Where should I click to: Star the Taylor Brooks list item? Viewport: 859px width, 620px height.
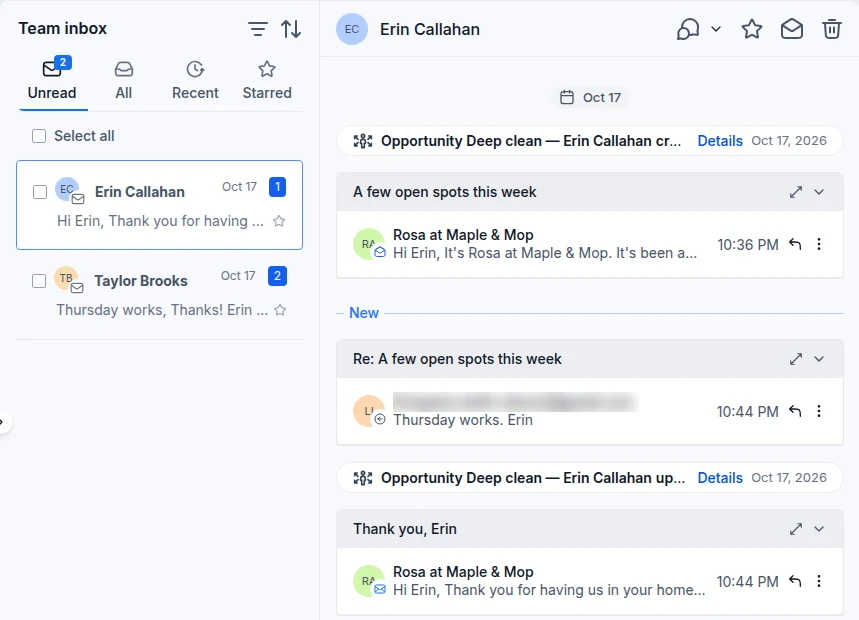tap(280, 310)
